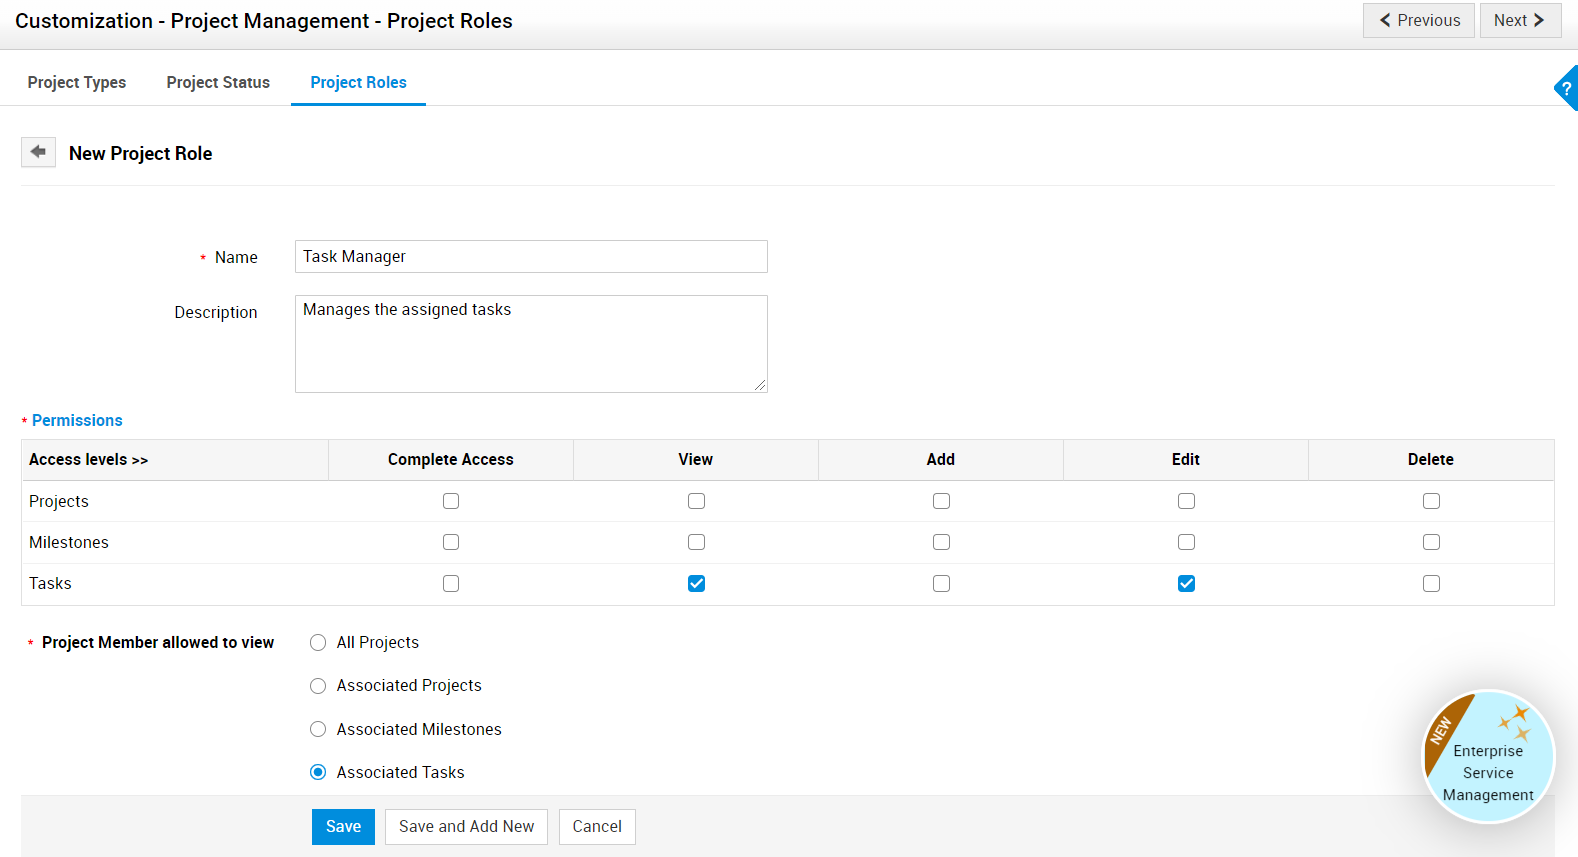Go to the Previous customization page
The width and height of the screenshot is (1578, 857).
click(x=1418, y=20)
